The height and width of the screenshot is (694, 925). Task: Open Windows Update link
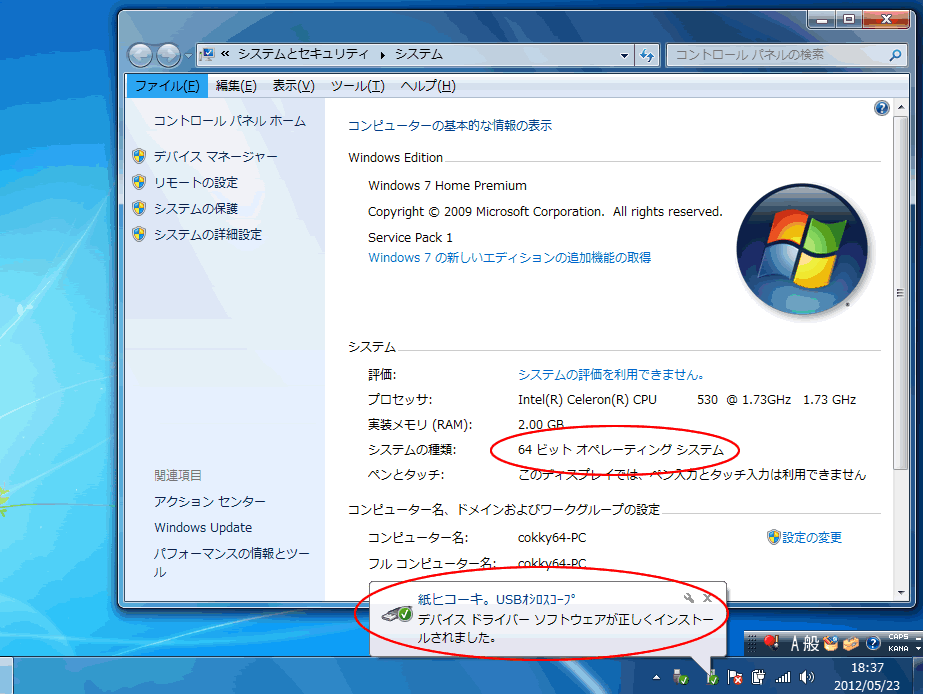coord(203,528)
